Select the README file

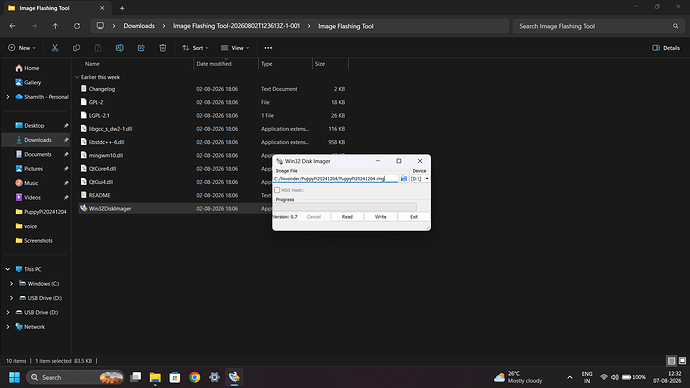coord(99,195)
